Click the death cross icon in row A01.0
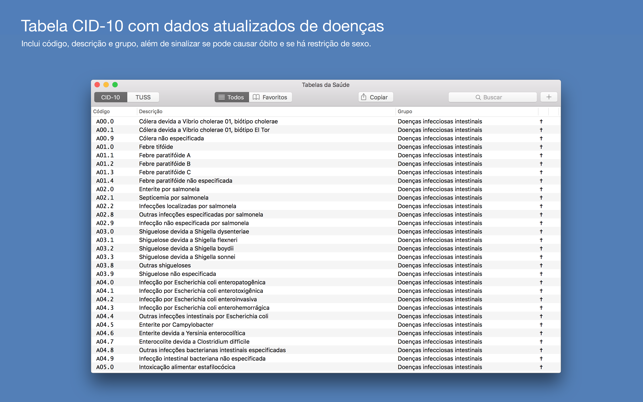The image size is (643, 402). click(541, 147)
